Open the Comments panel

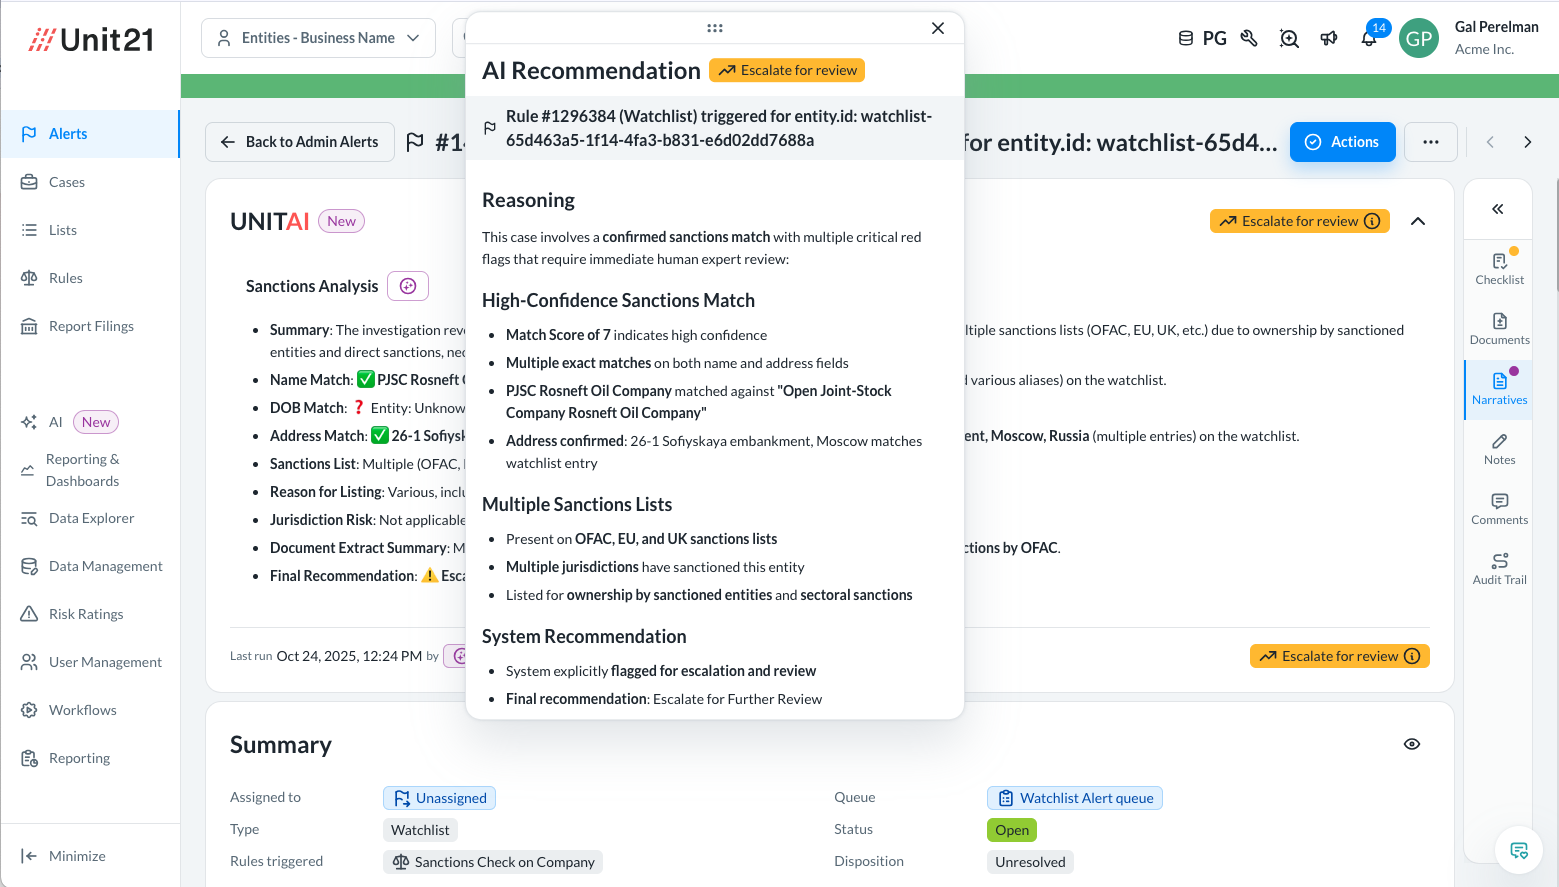pos(1500,508)
